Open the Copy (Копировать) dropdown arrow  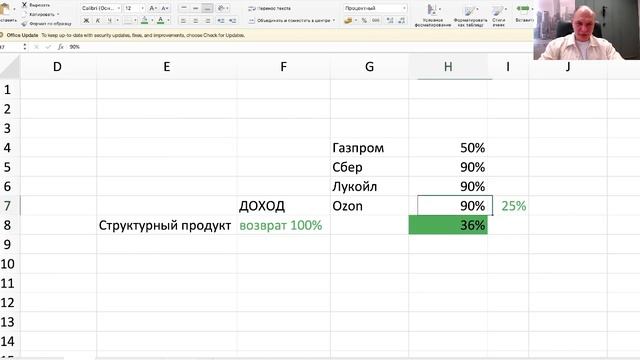(x=58, y=14)
